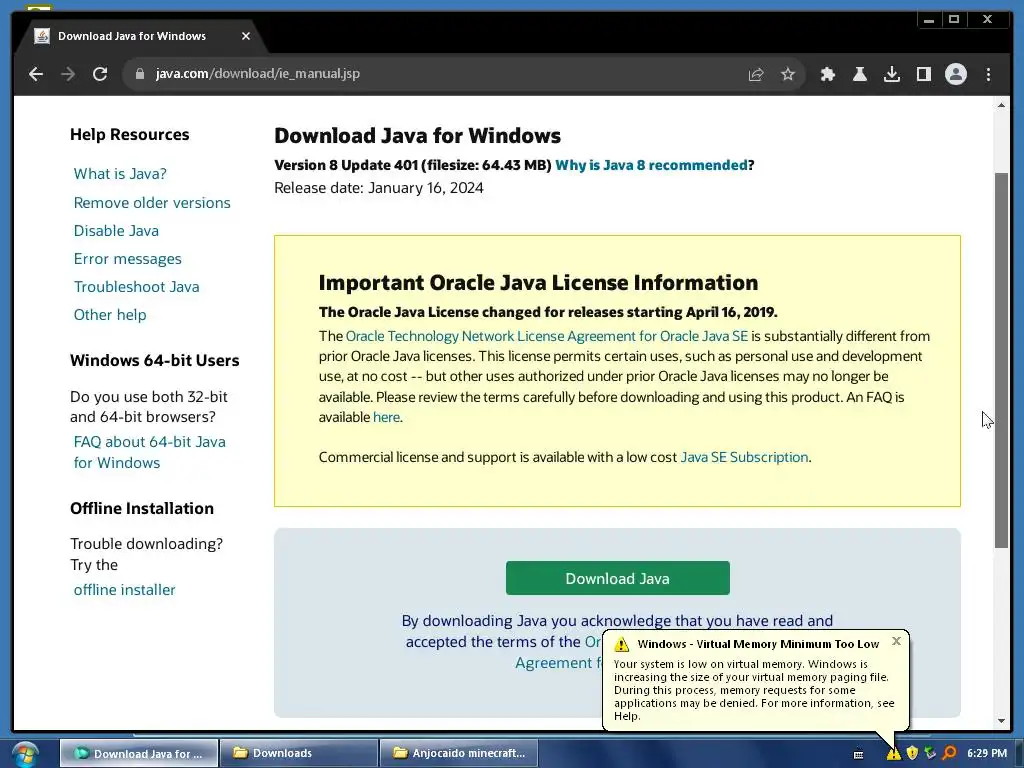Bookmark this page with the star icon
The width and height of the screenshot is (1024, 768).
pos(788,74)
